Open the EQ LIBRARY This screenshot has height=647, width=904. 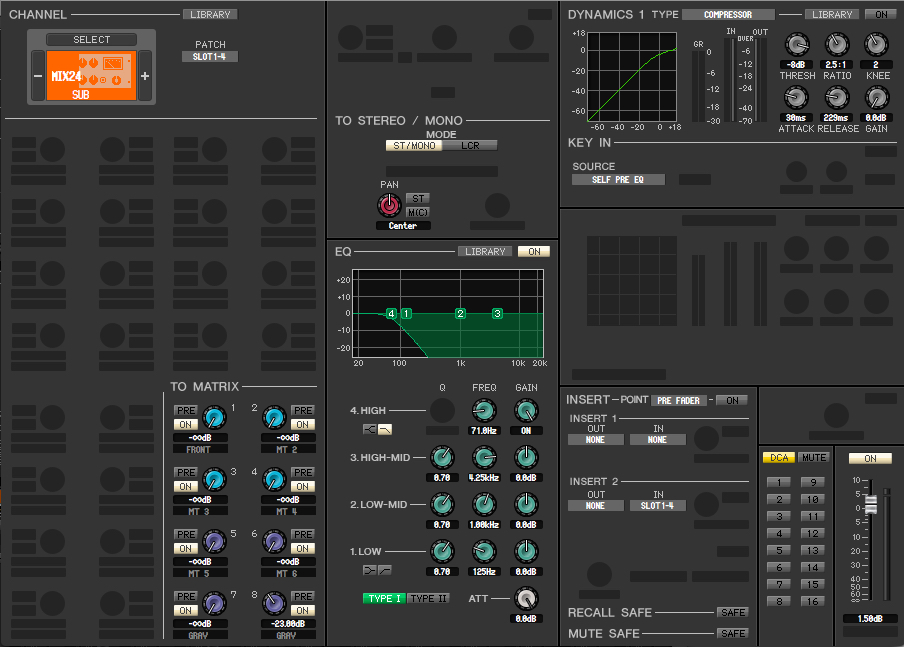(485, 251)
